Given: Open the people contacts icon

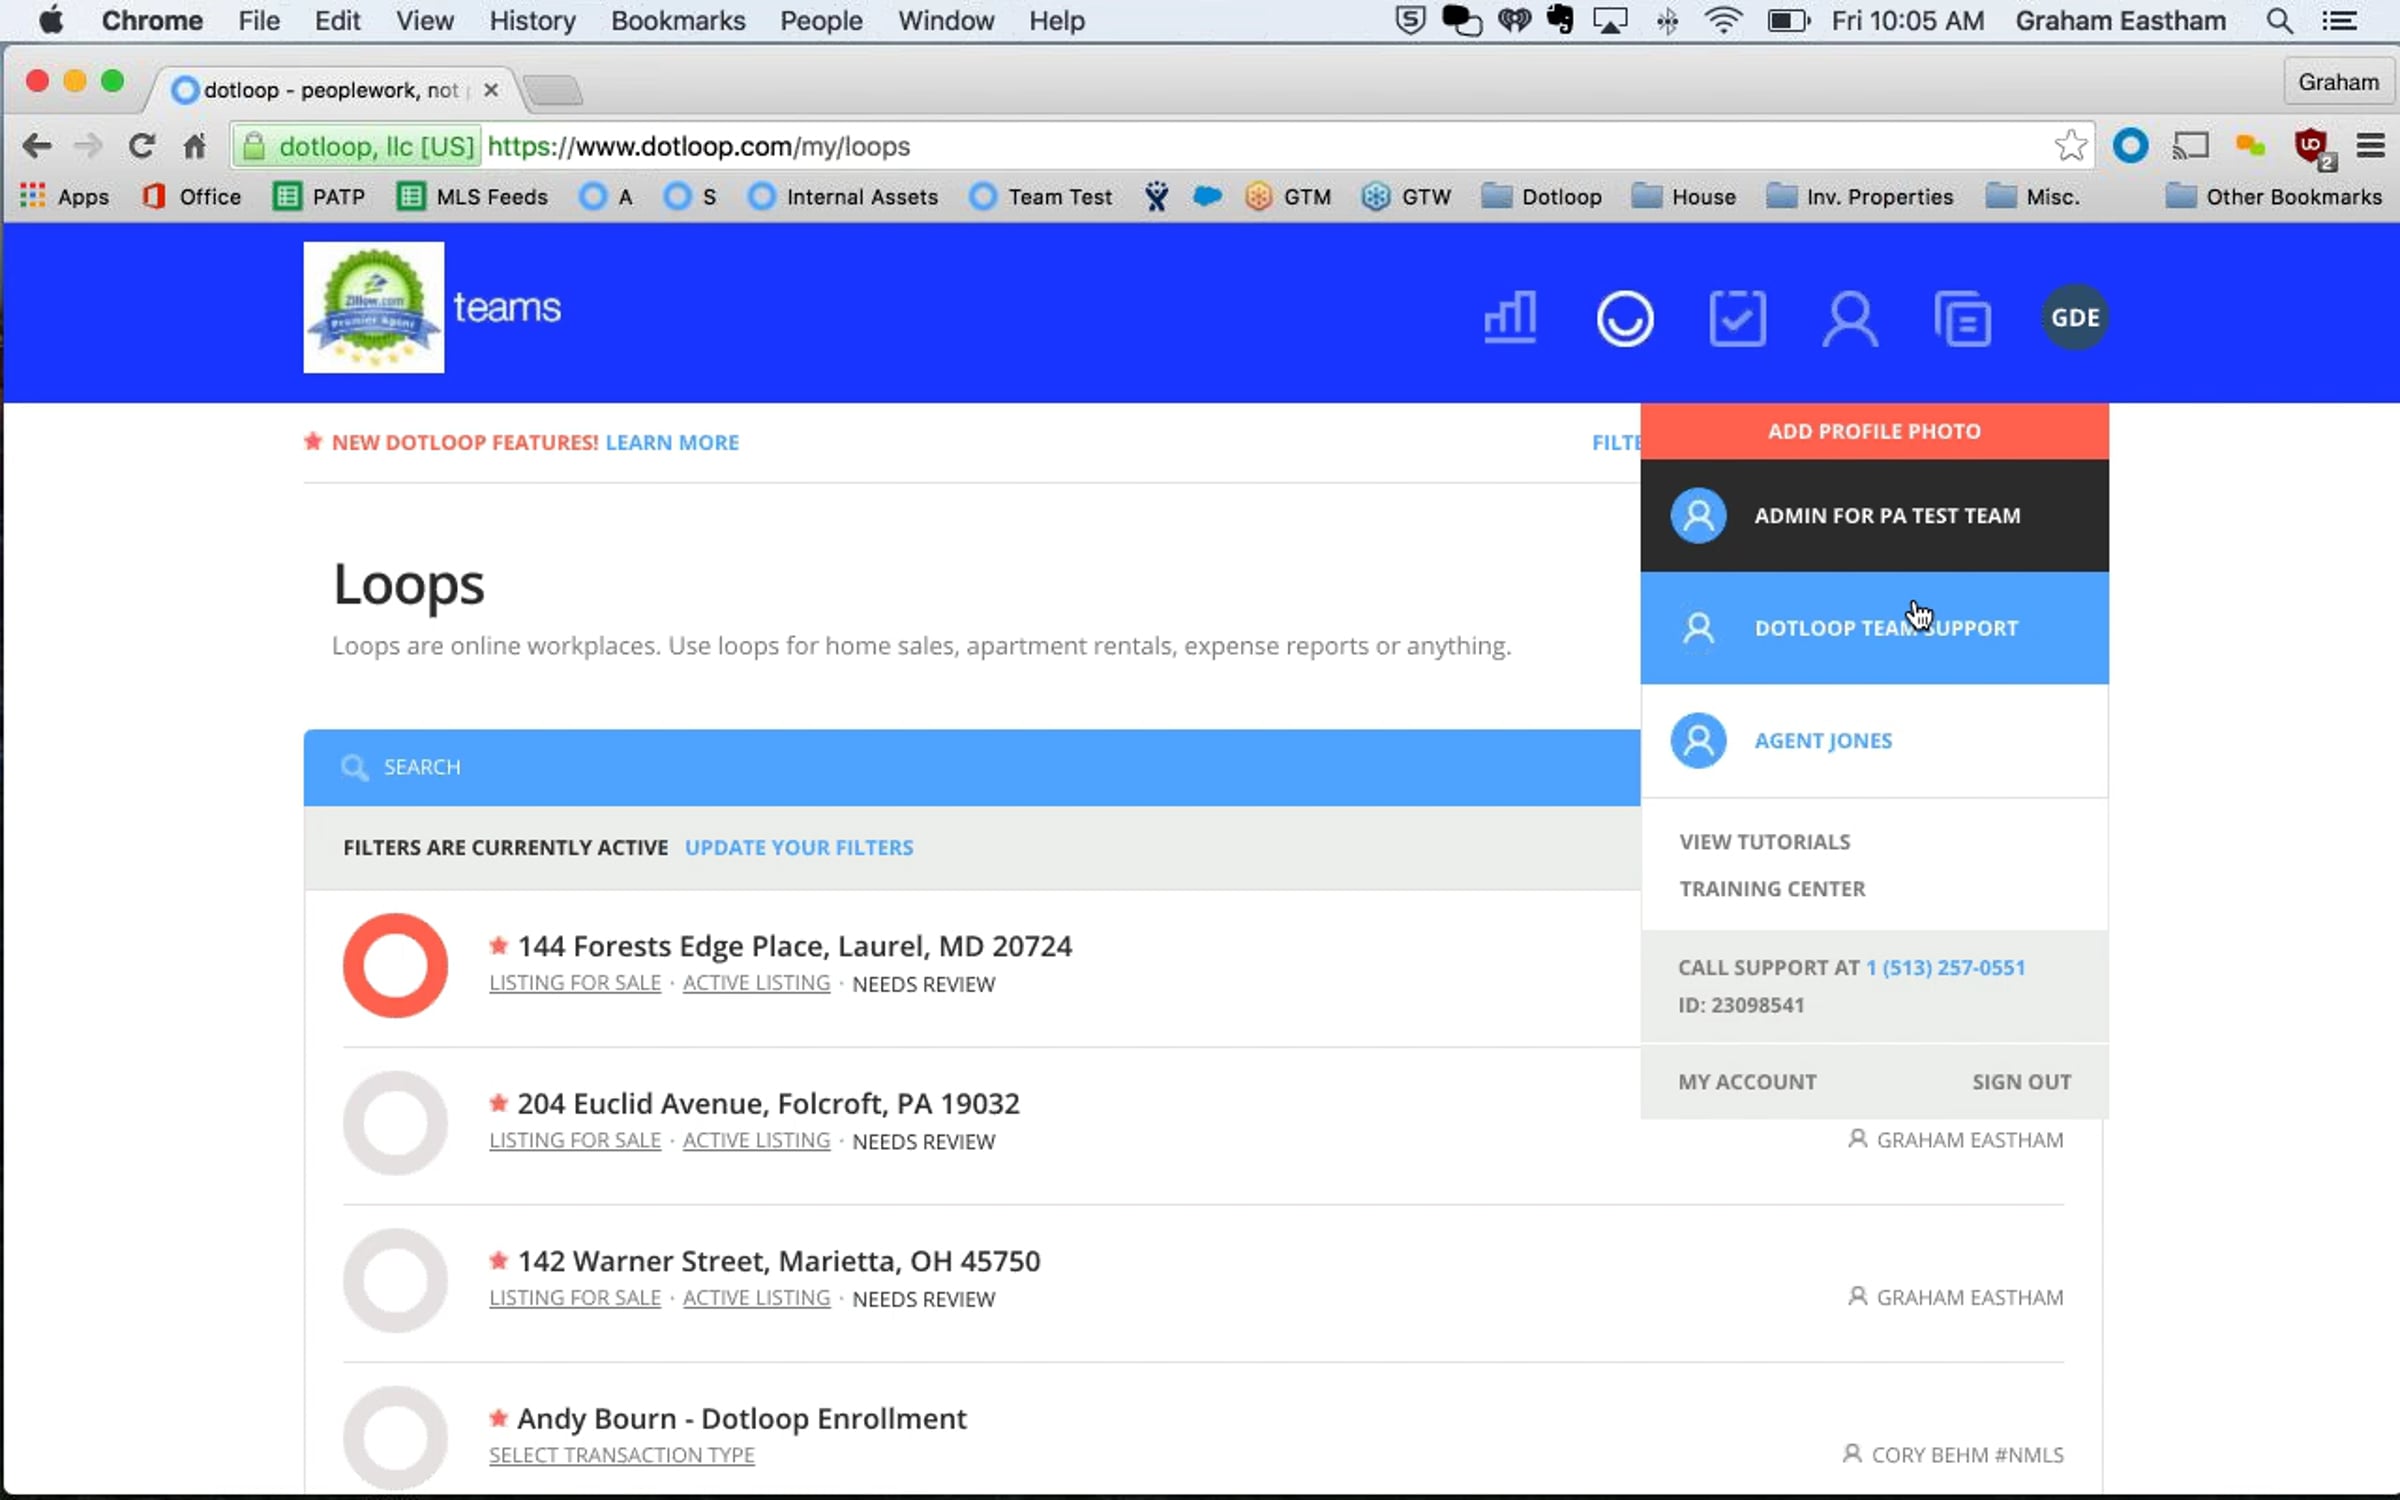Looking at the screenshot, I should 1849,318.
